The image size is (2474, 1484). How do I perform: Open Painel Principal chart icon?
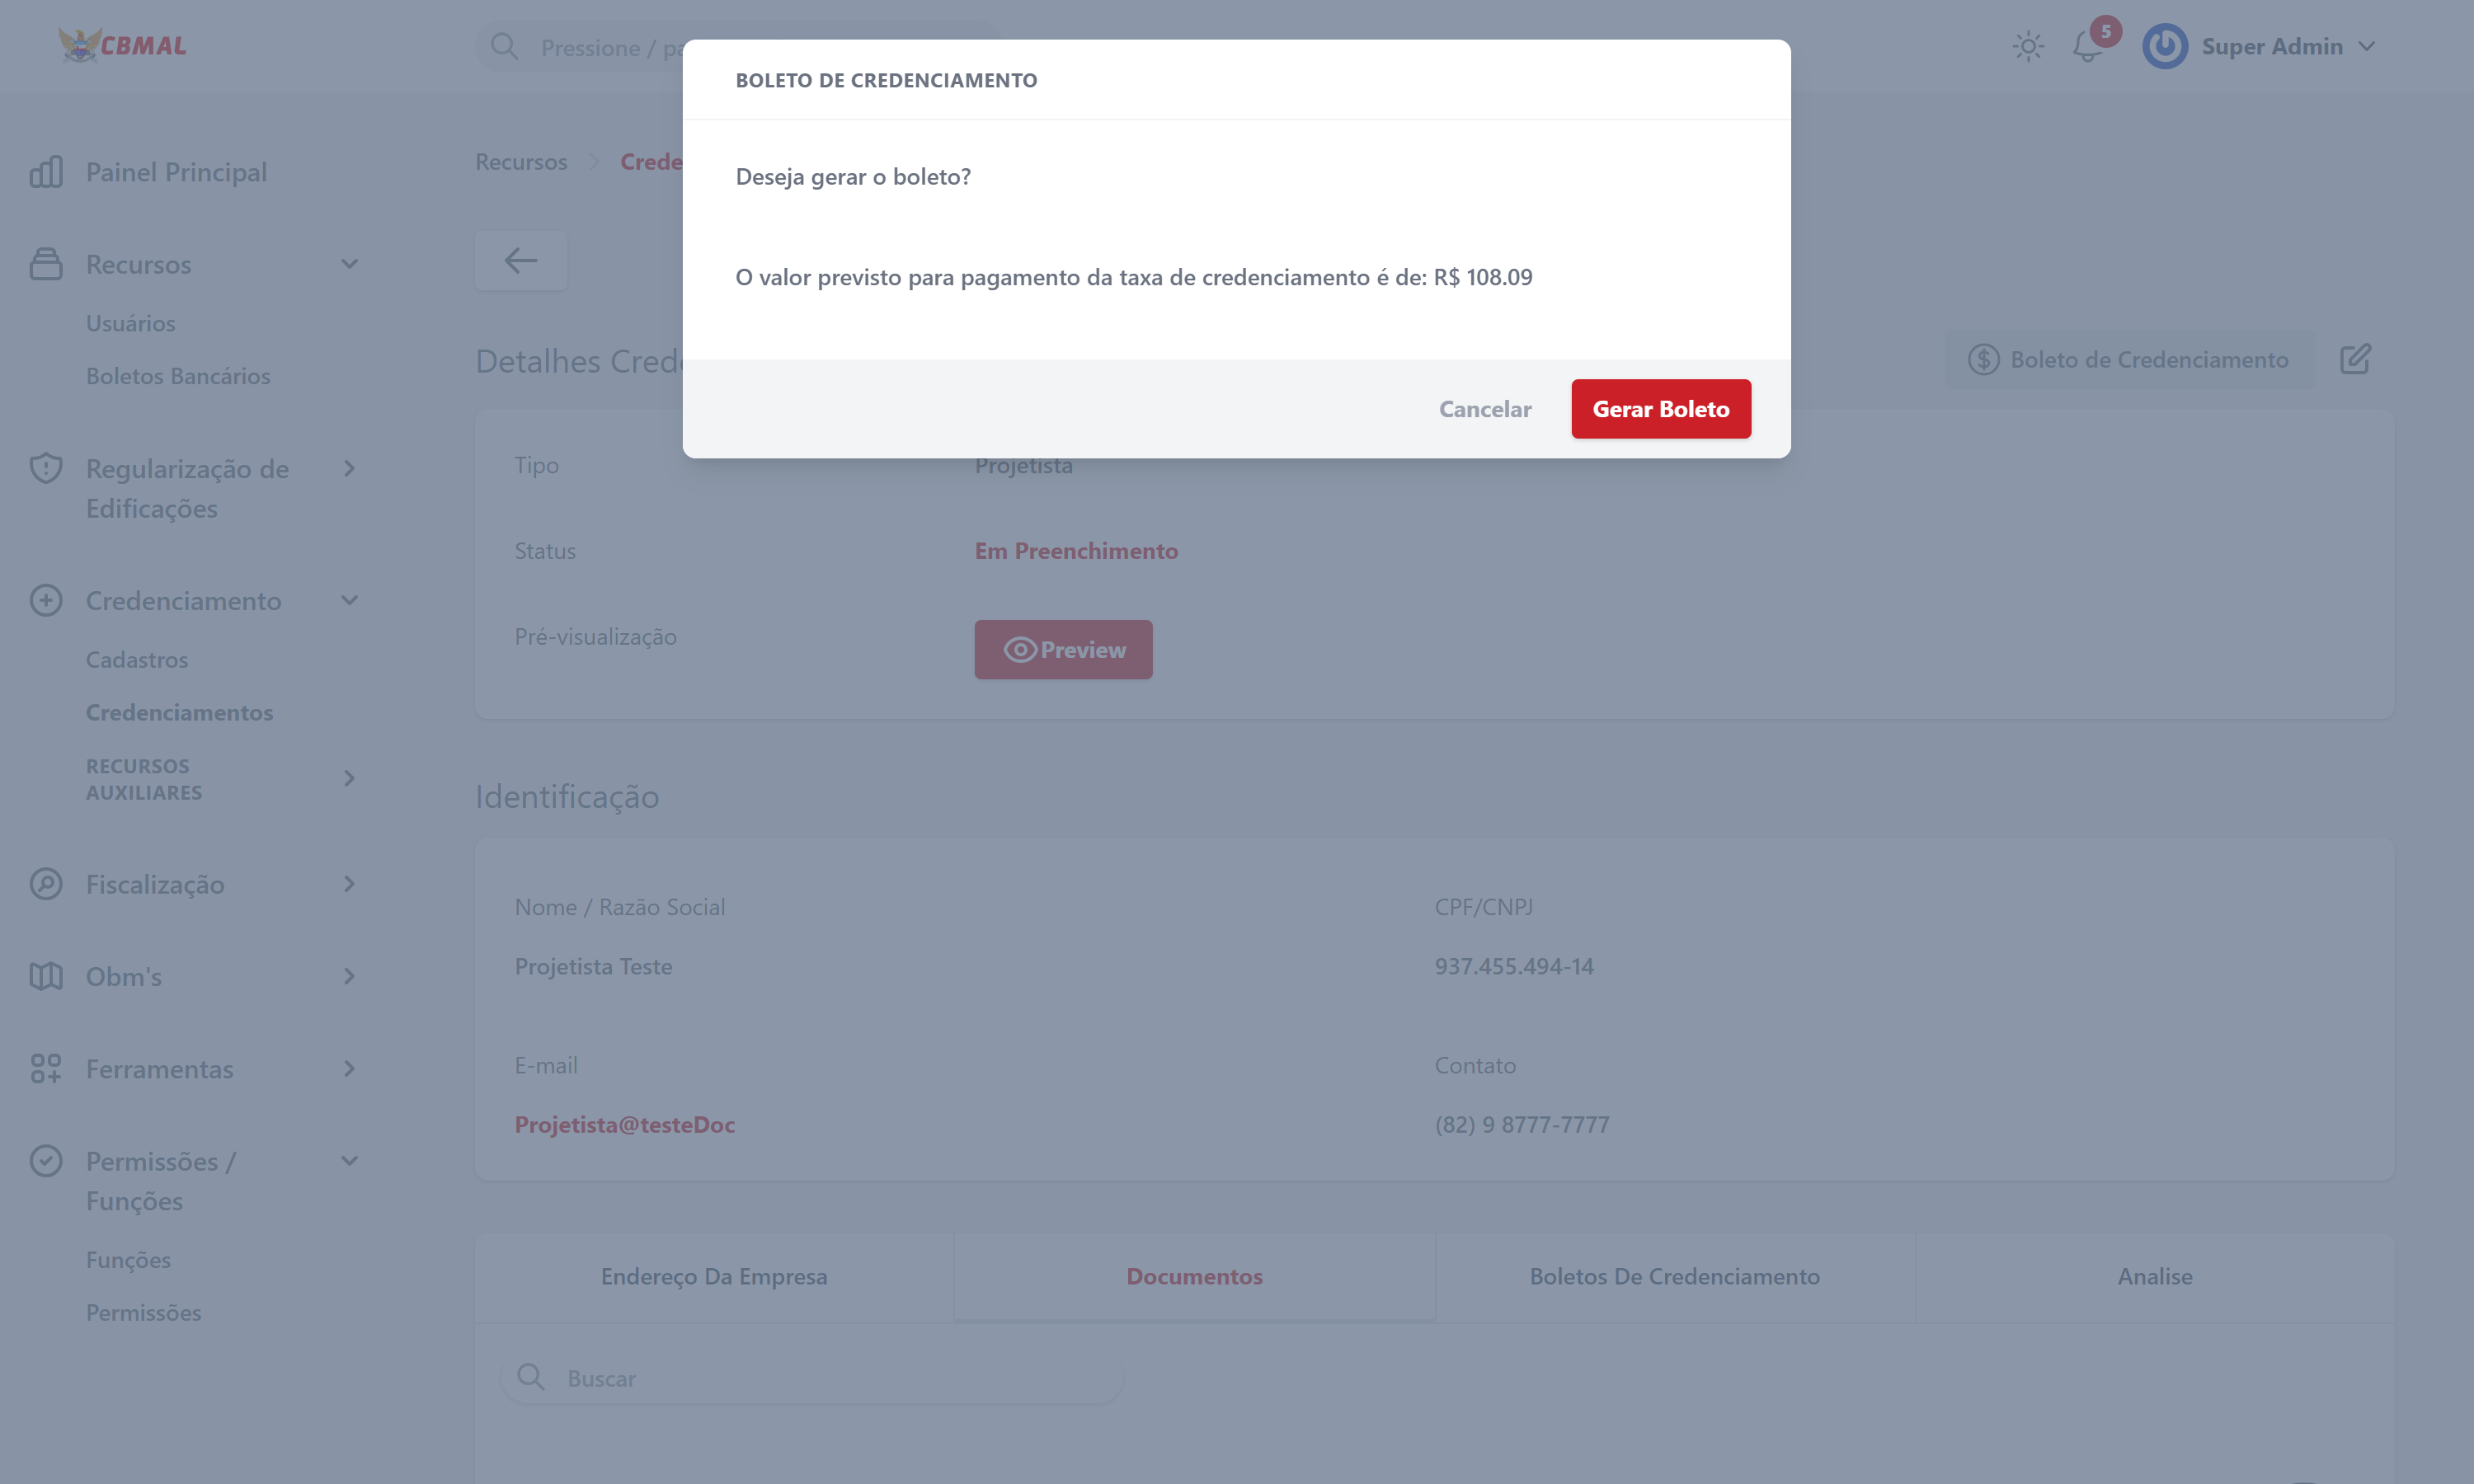click(x=46, y=172)
